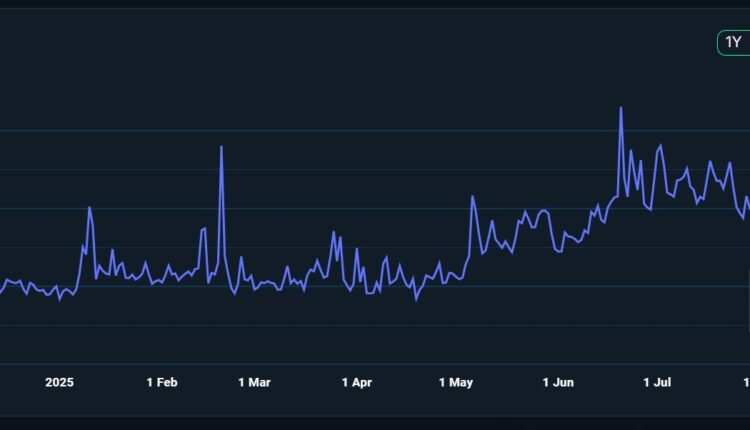
Task: Select the "1 Jul" axis date label
Action: point(658,382)
